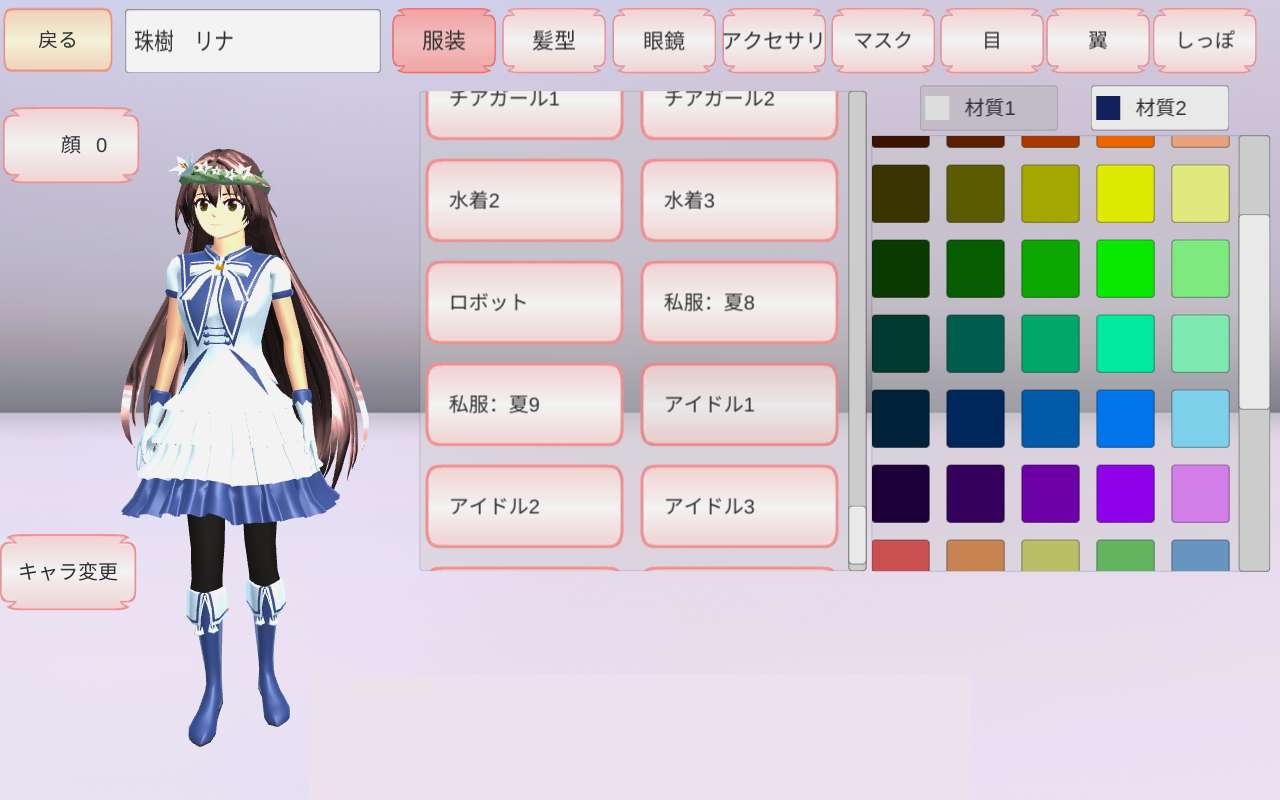1280x800 pixels.
Task: Click the 戻る back button
Action: (x=58, y=40)
